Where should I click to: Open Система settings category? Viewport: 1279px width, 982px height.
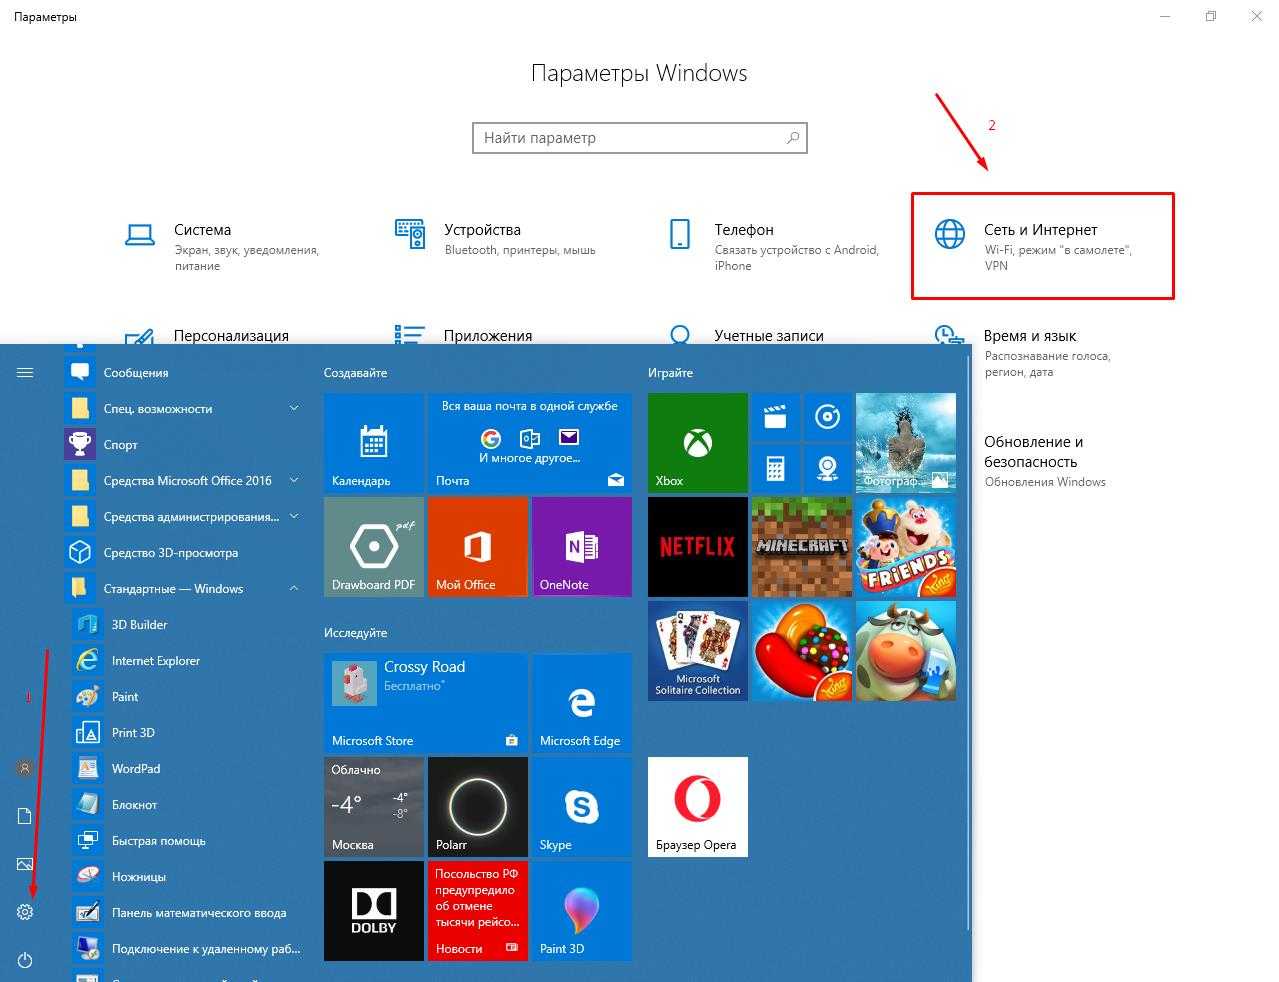coord(202,231)
